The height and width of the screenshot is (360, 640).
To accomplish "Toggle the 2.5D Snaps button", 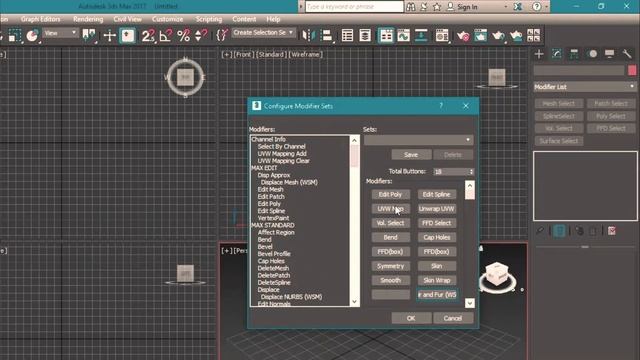I will 148,36.
